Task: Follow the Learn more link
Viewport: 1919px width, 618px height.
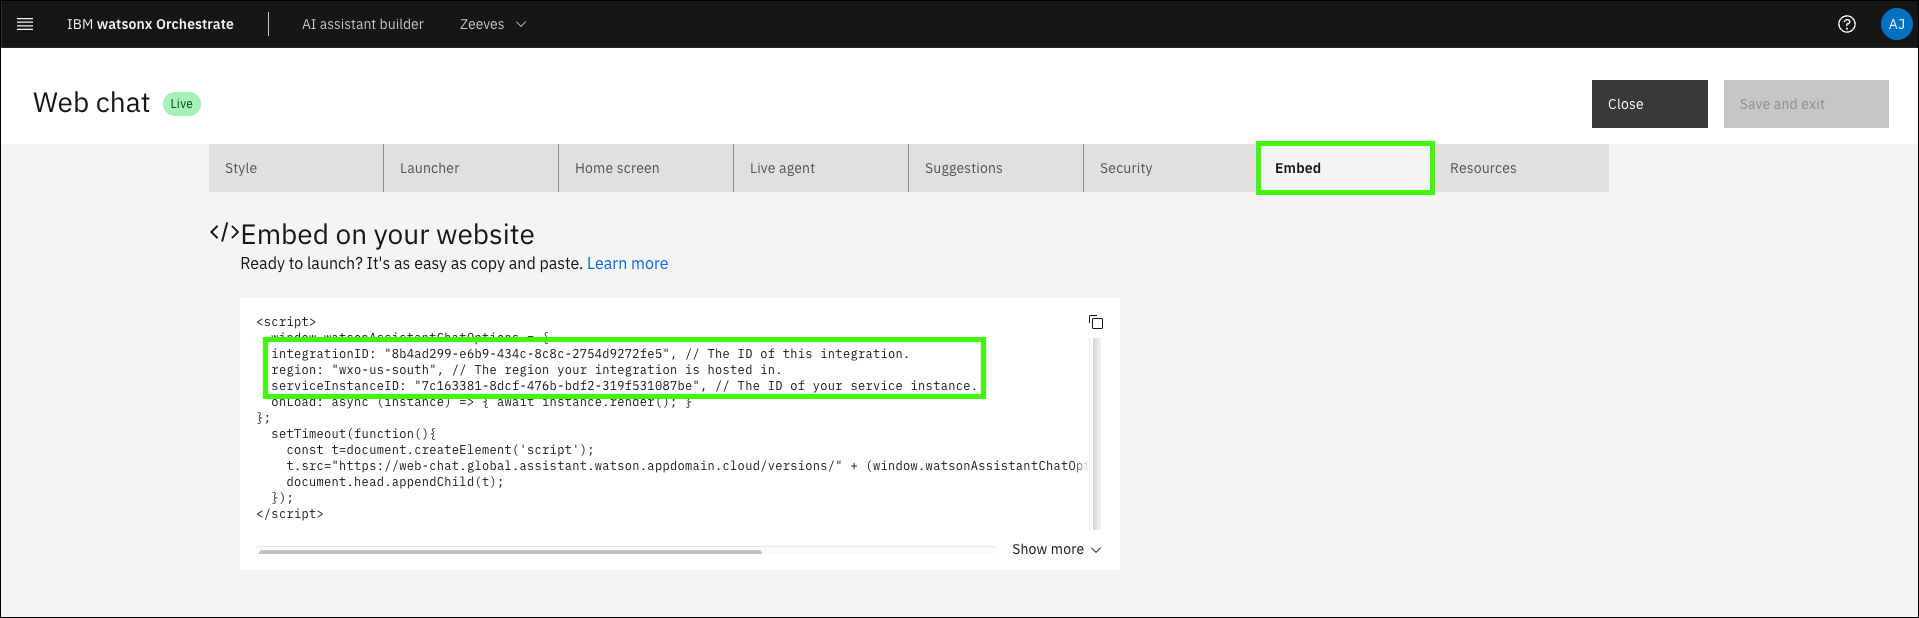Action: (x=627, y=264)
